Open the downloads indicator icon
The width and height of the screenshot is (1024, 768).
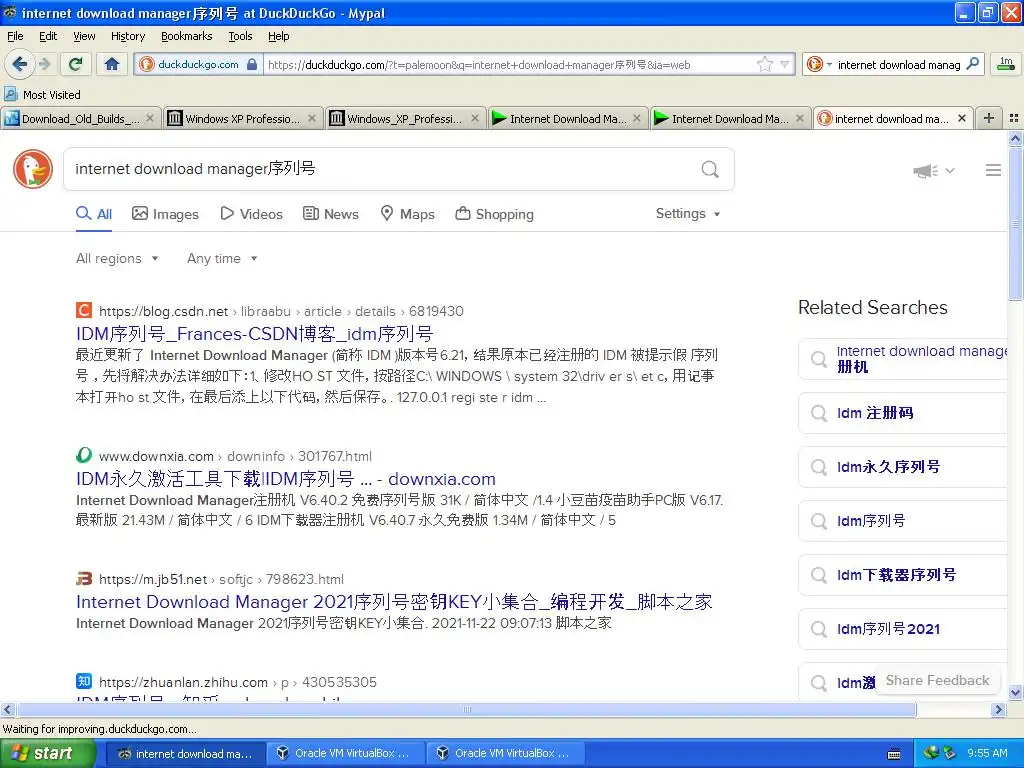[x=1006, y=64]
